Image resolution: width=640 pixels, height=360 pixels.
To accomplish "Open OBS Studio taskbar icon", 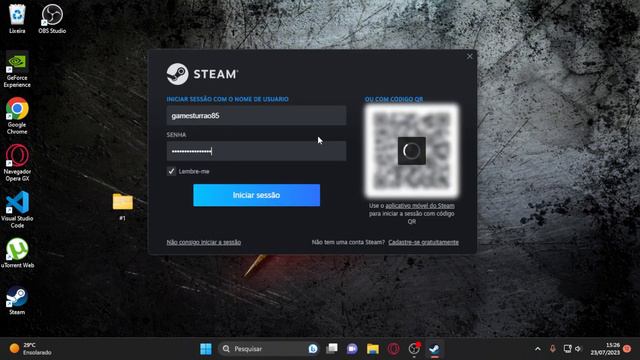I will pos(414,349).
